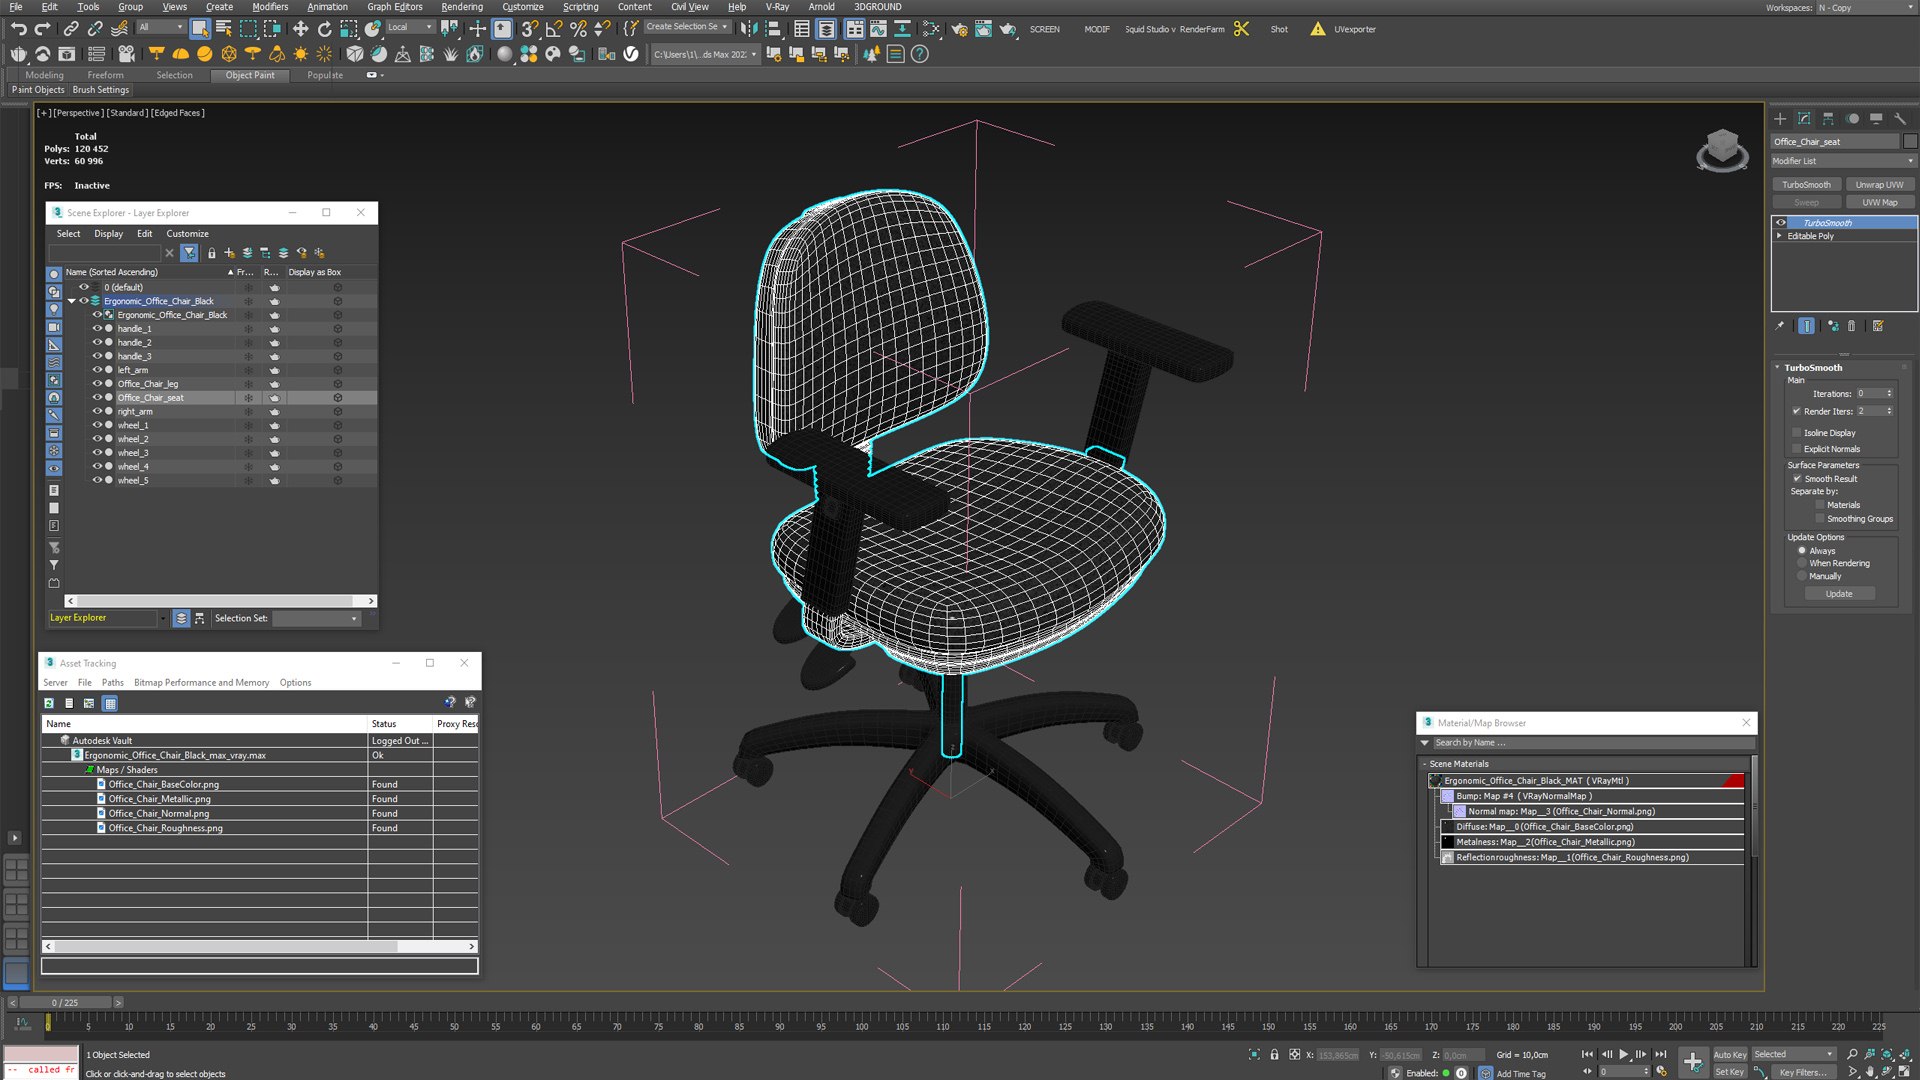Click the Undo arrow icon
1920x1080 pixels.
[x=19, y=29]
